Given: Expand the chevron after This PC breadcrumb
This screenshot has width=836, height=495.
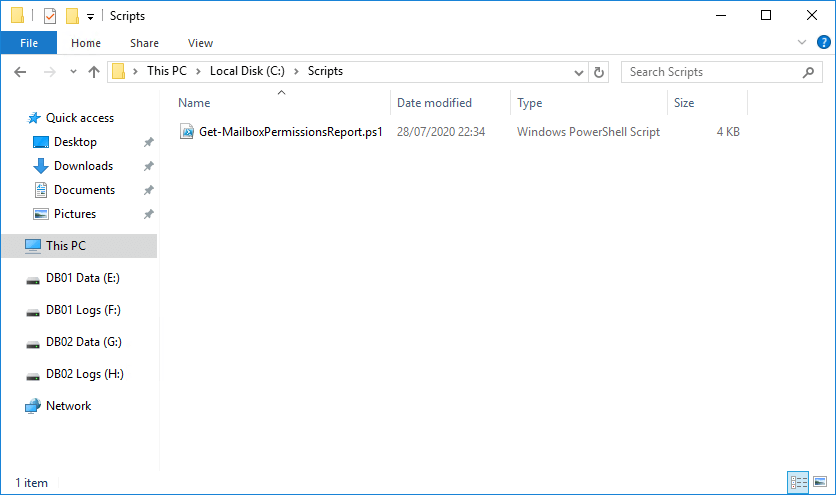Looking at the screenshot, I should click(198, 71).
